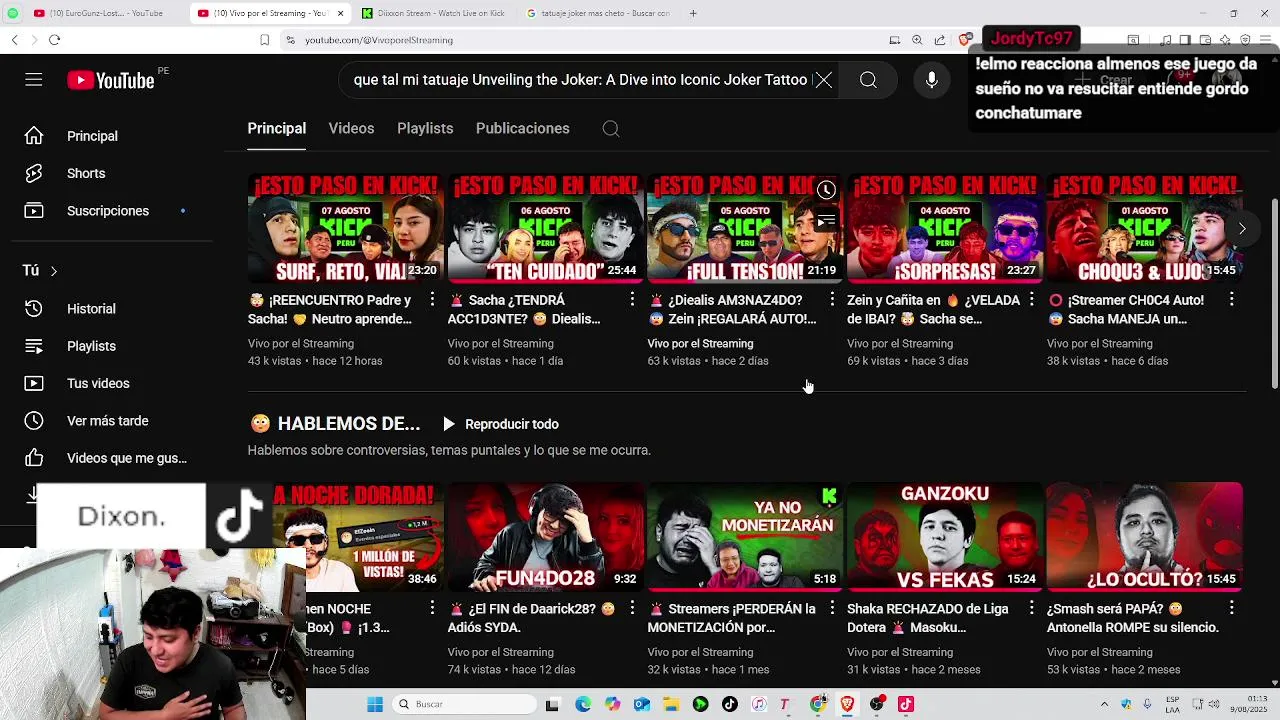Click the page vertical scrollbar thumb
The image size is (1280, 720).
[x=1274, y=292]
